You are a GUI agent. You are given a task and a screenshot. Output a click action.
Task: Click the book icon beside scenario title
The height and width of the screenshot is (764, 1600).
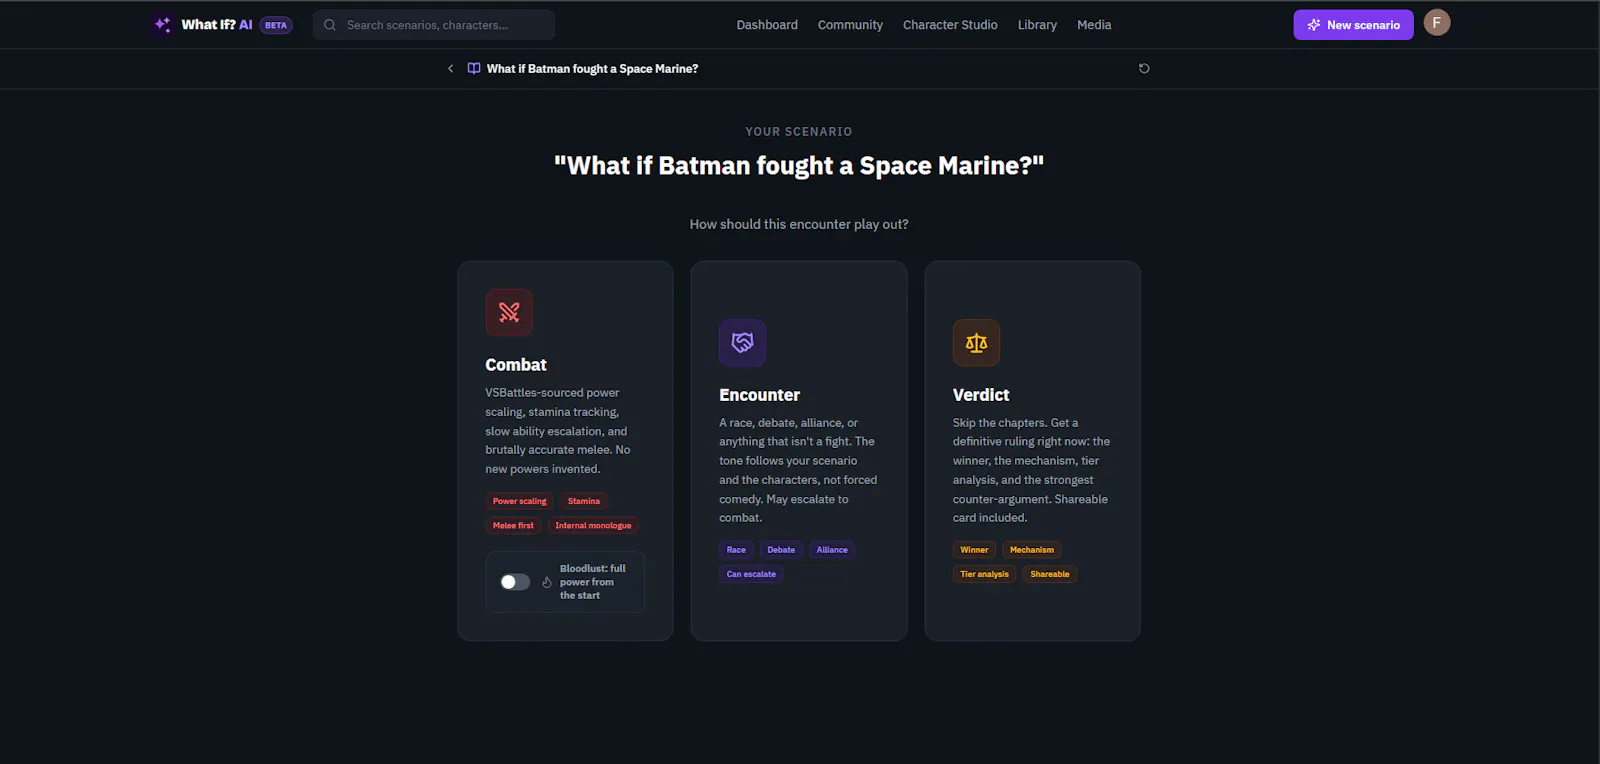click(474, 69)
